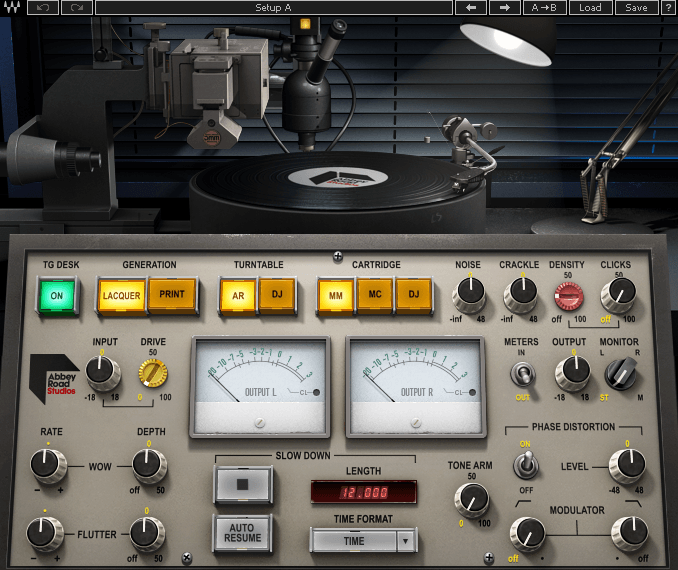Select AR turntable
Screen dimensions: 678x570
[x=238, y=296]
